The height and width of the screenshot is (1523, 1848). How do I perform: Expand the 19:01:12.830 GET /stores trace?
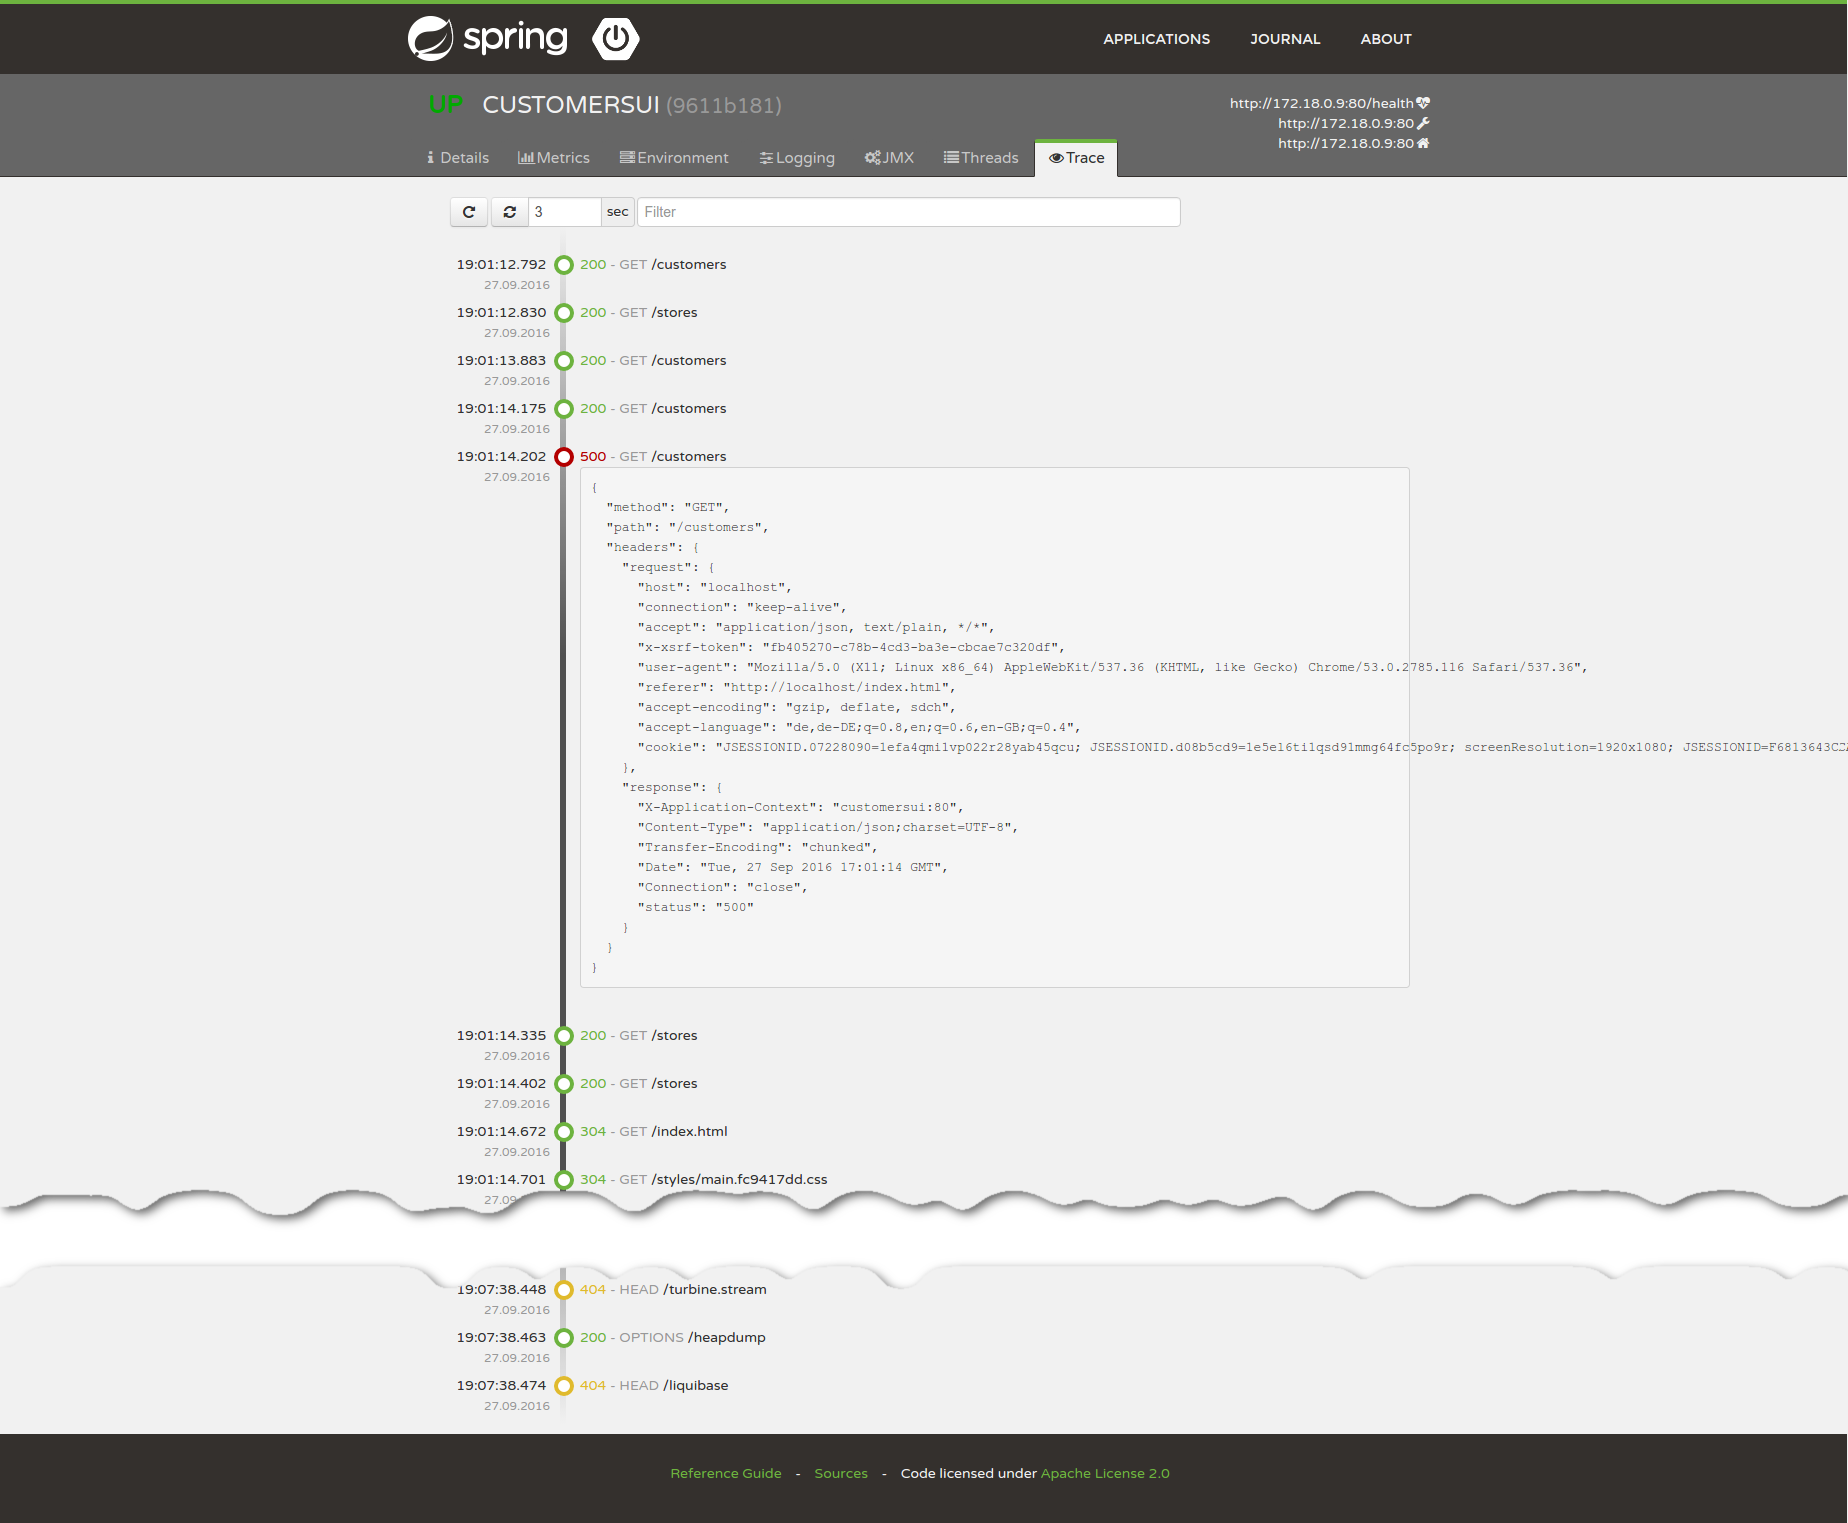click(638, 313)
